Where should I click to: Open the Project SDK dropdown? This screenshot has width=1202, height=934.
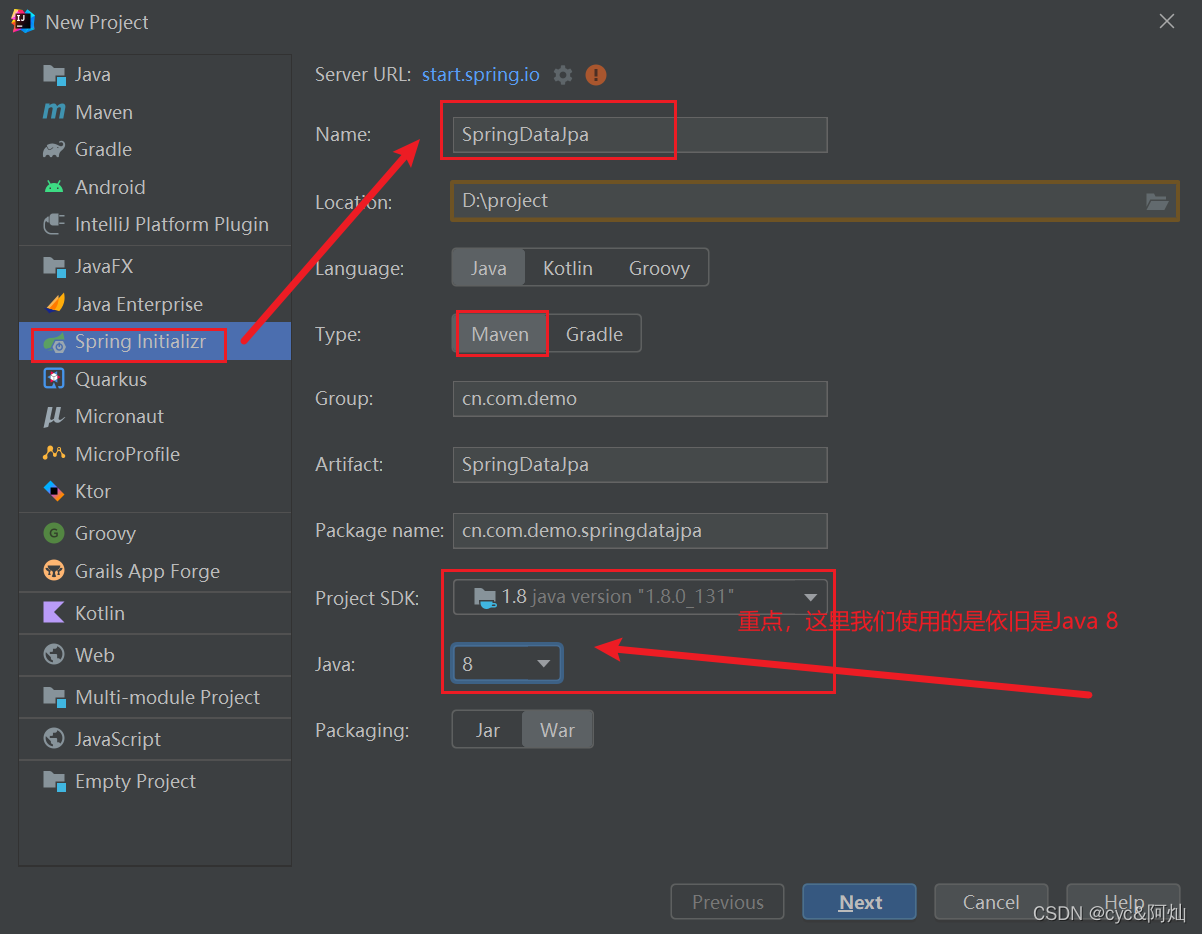click(x=640, y=597)
